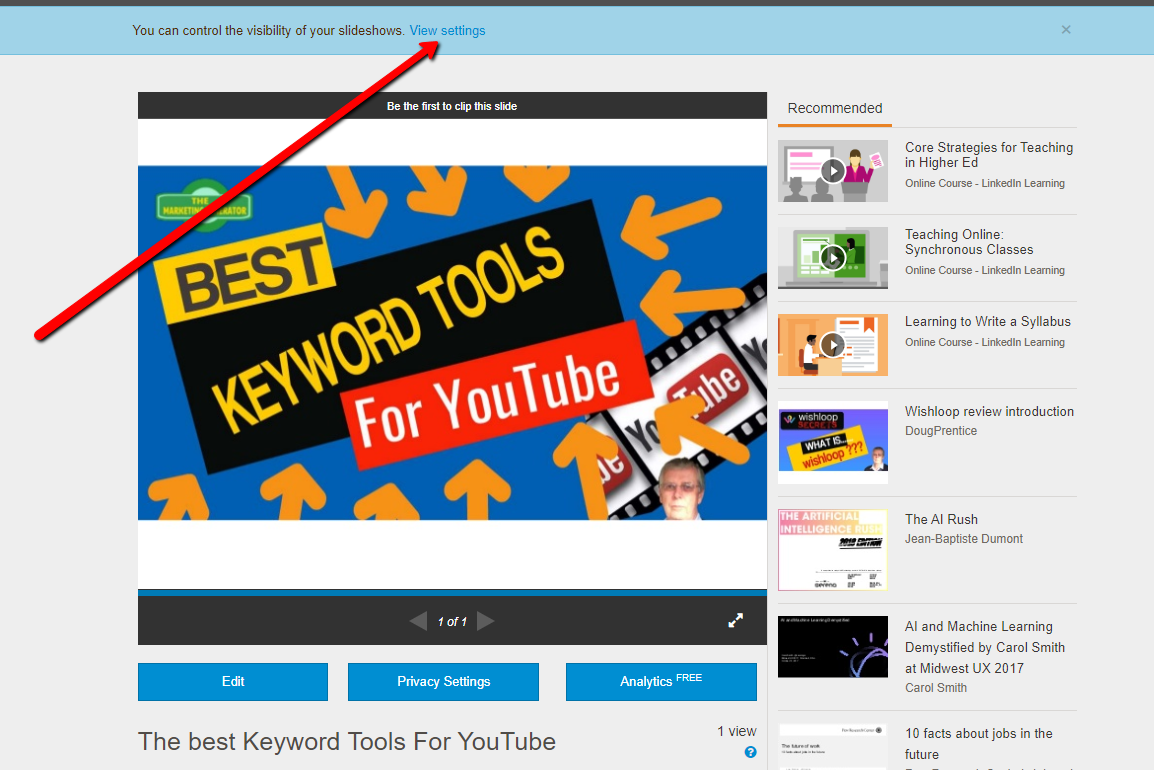Open Learning to Write a Syllabus link
The width and height of the screenshot is (1154, 770).
tap(988, 322)
